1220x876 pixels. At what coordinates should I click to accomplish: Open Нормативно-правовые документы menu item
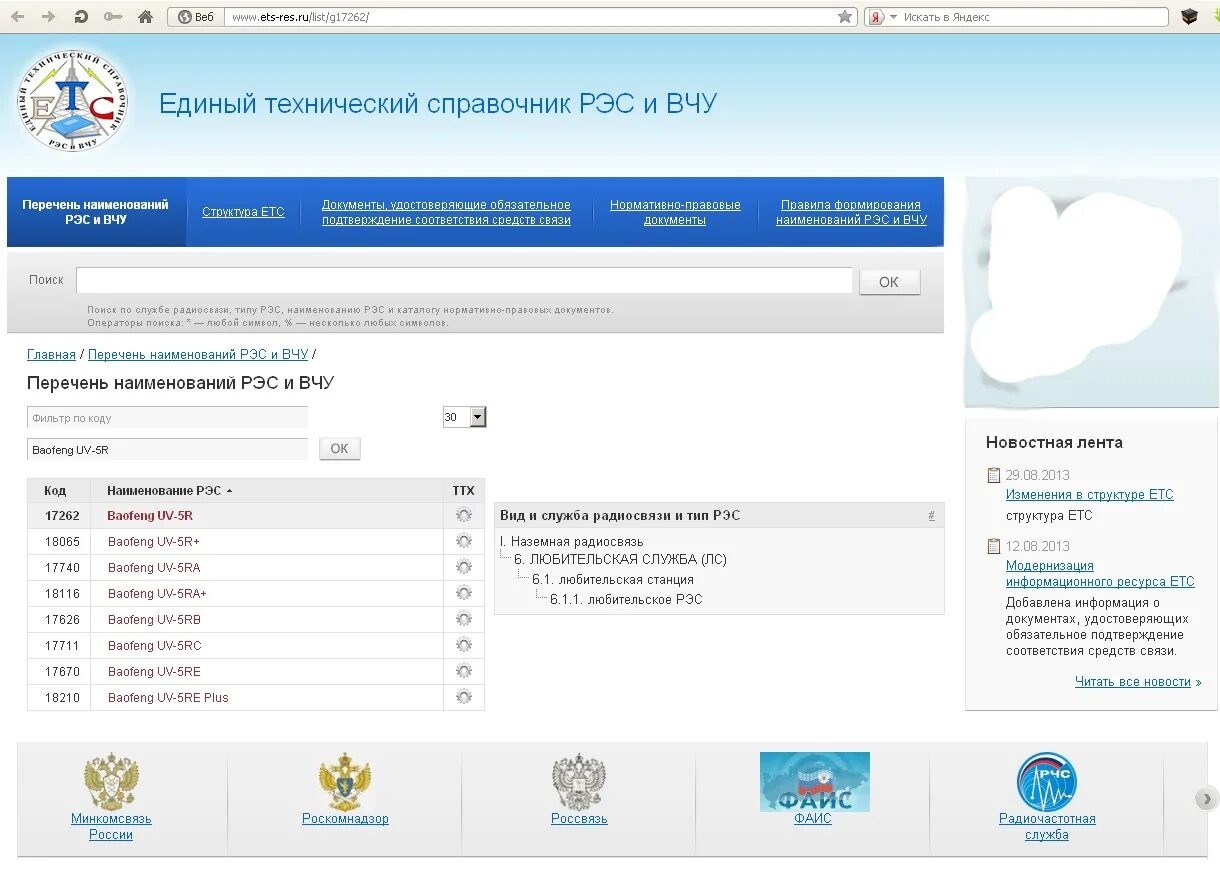(675, 212)
